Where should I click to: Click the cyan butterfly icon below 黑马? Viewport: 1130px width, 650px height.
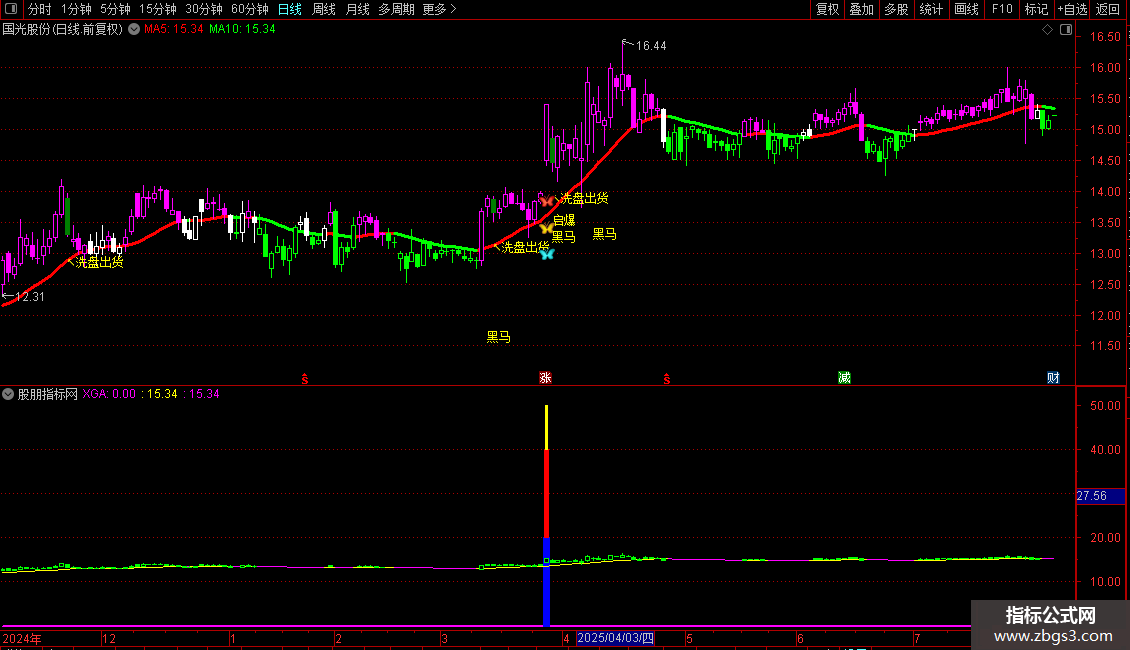pyautogui.click(x=547, y=254)
